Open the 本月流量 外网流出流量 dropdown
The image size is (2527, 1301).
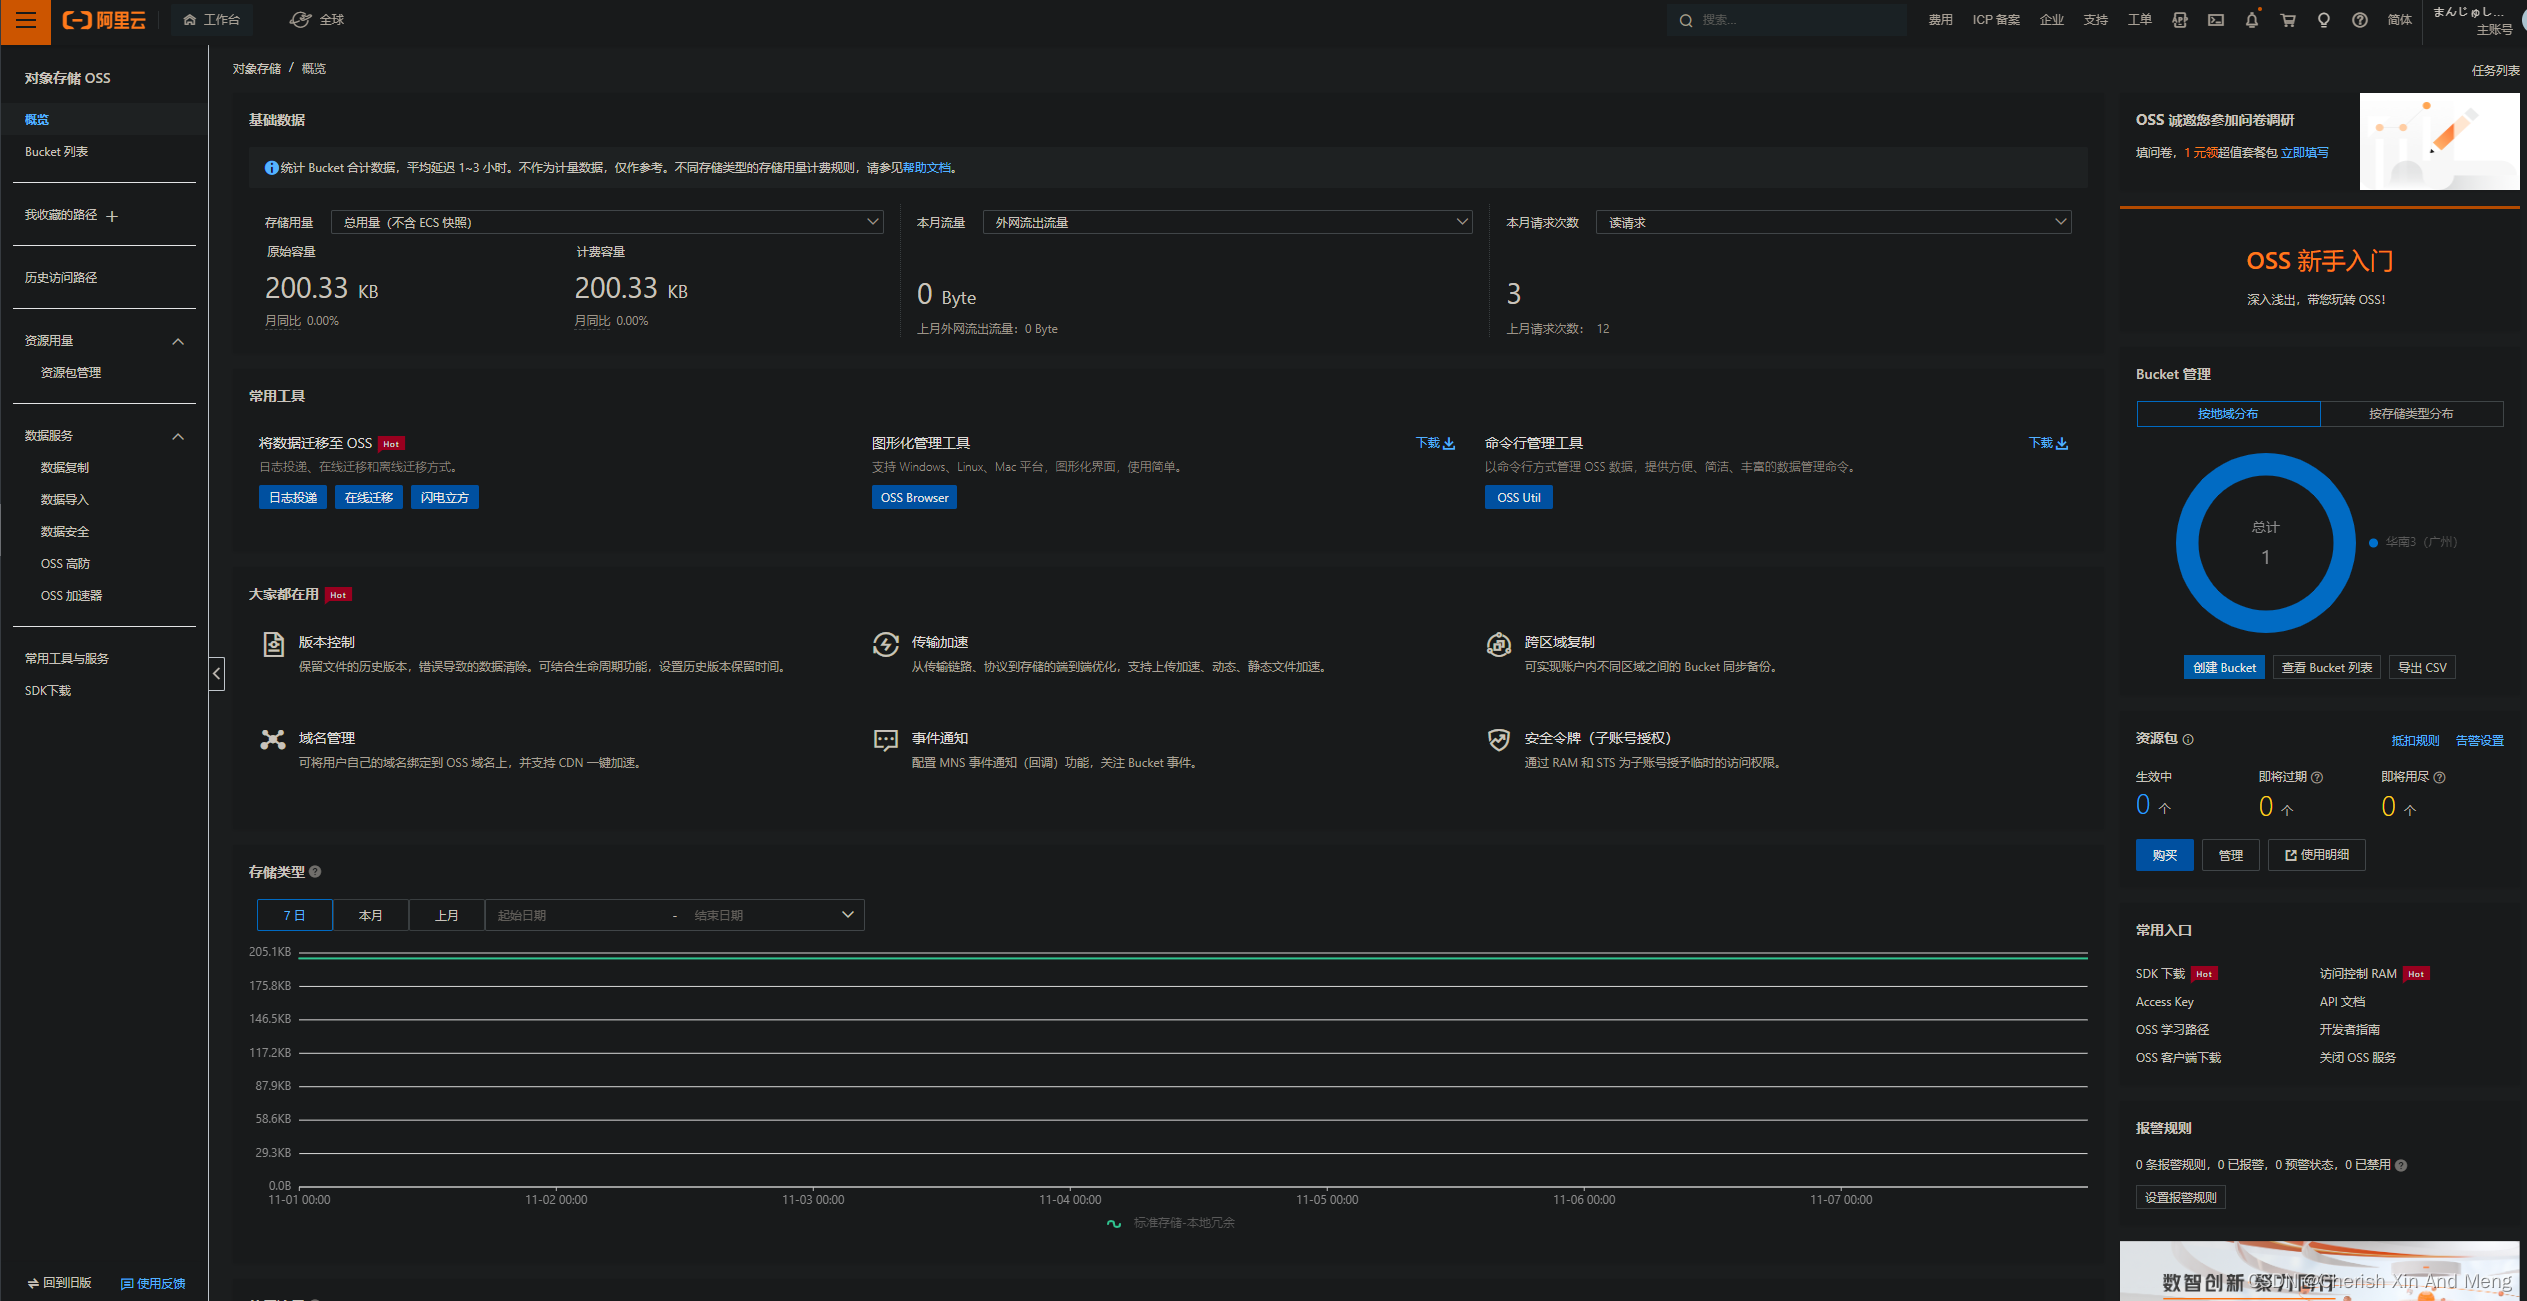[x=1228, y=222]
